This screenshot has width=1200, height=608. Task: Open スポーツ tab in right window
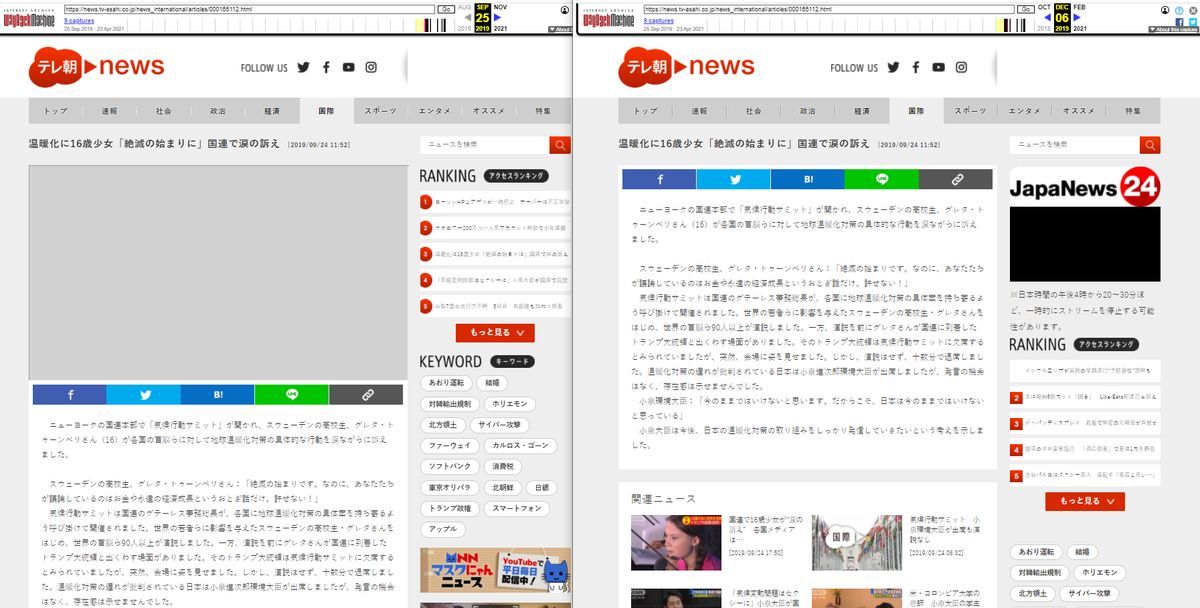point(970,111)
